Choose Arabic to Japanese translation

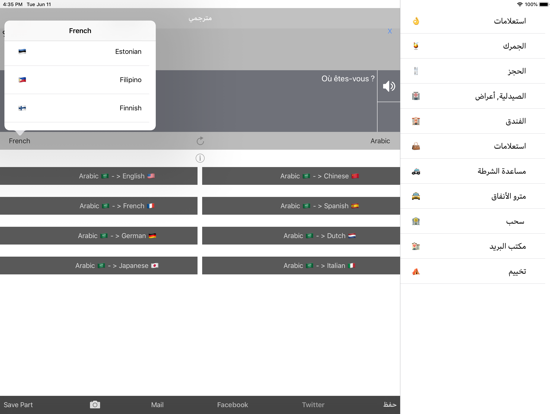click(99, 266)
